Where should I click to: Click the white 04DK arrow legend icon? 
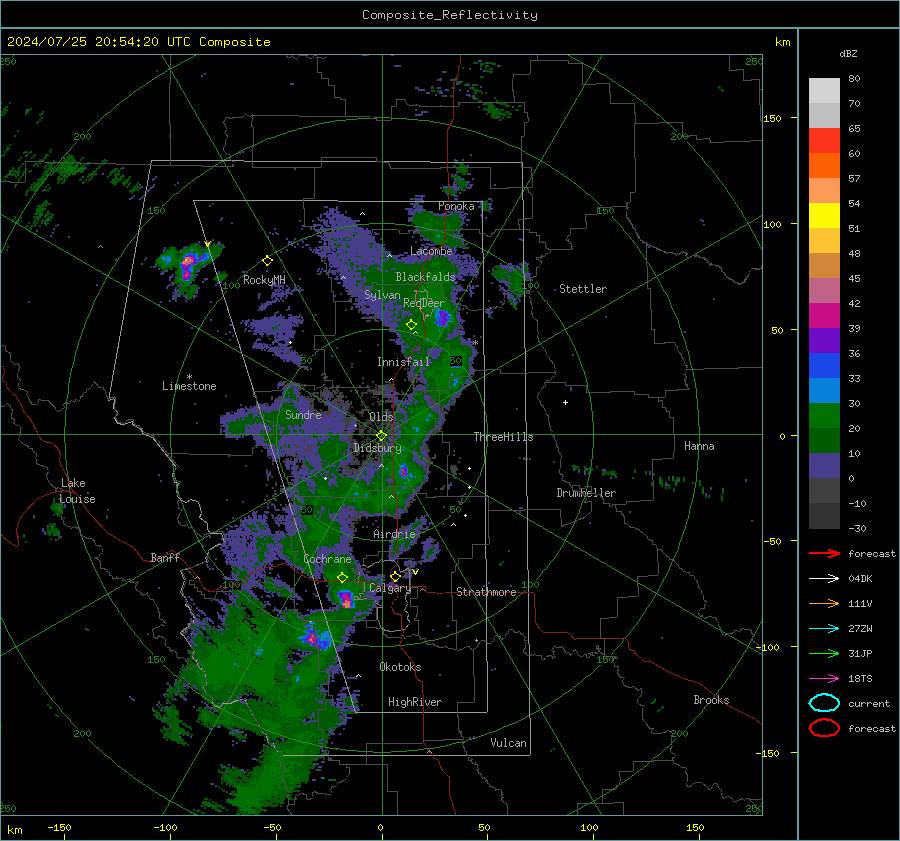[824, 578]
